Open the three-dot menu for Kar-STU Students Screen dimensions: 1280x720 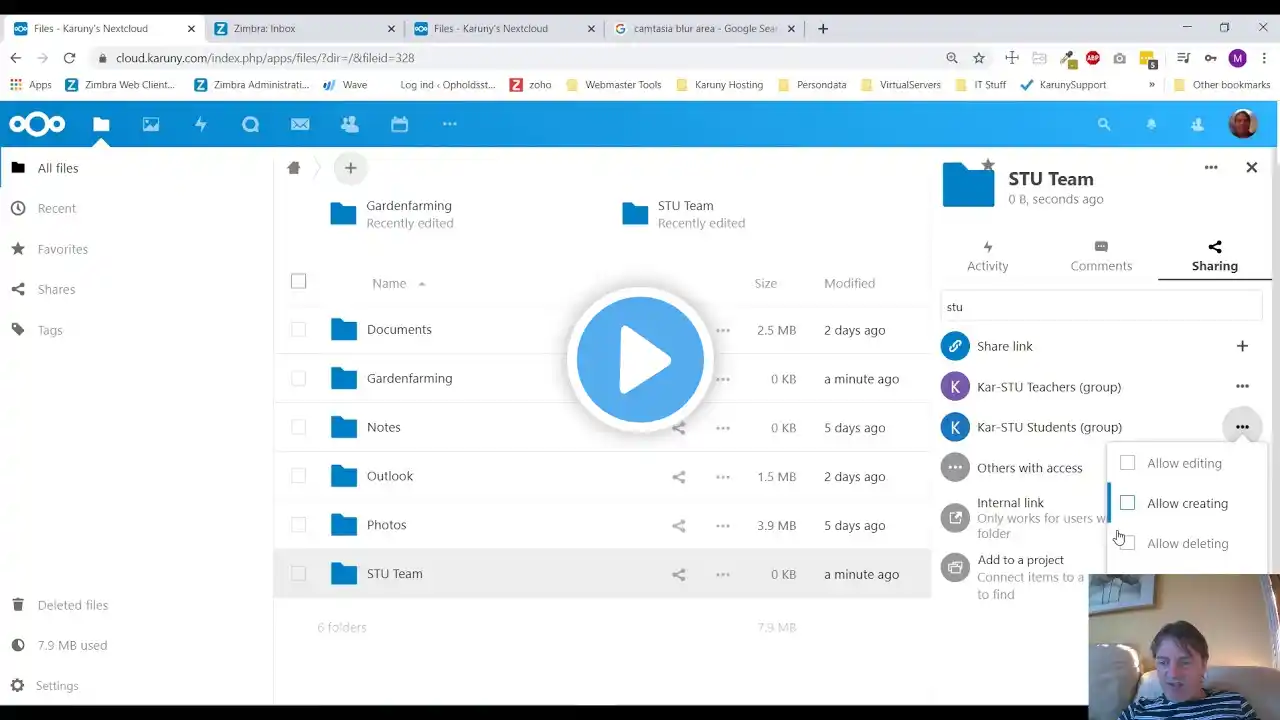1242,427
